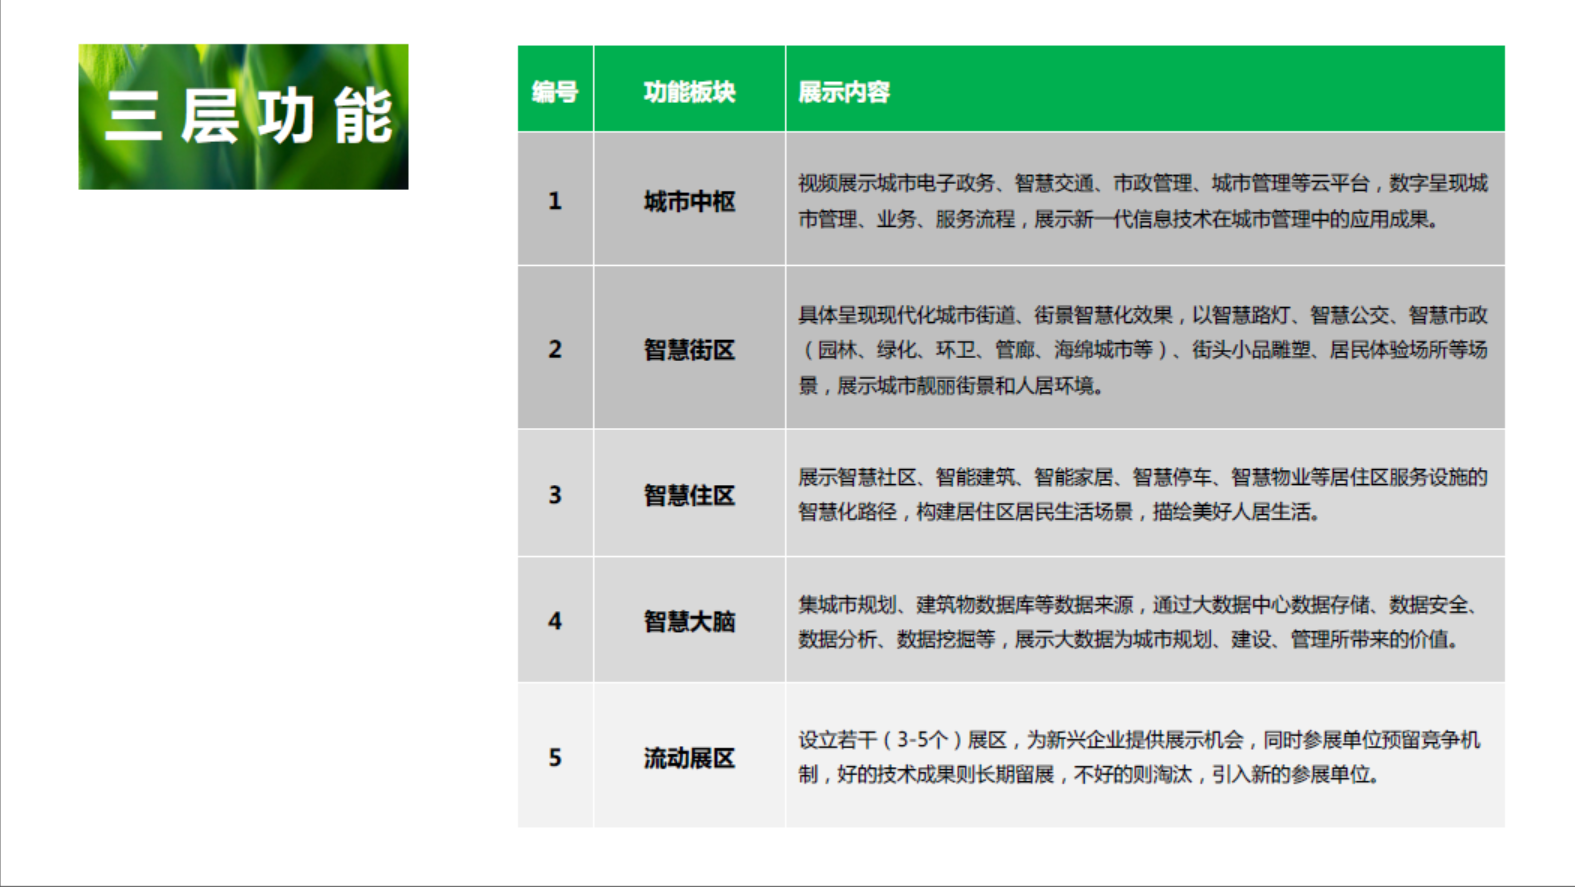Click the description starting 集城市规划
The width and height of the screenshot is (1575, 887).
click(1145, 620)
